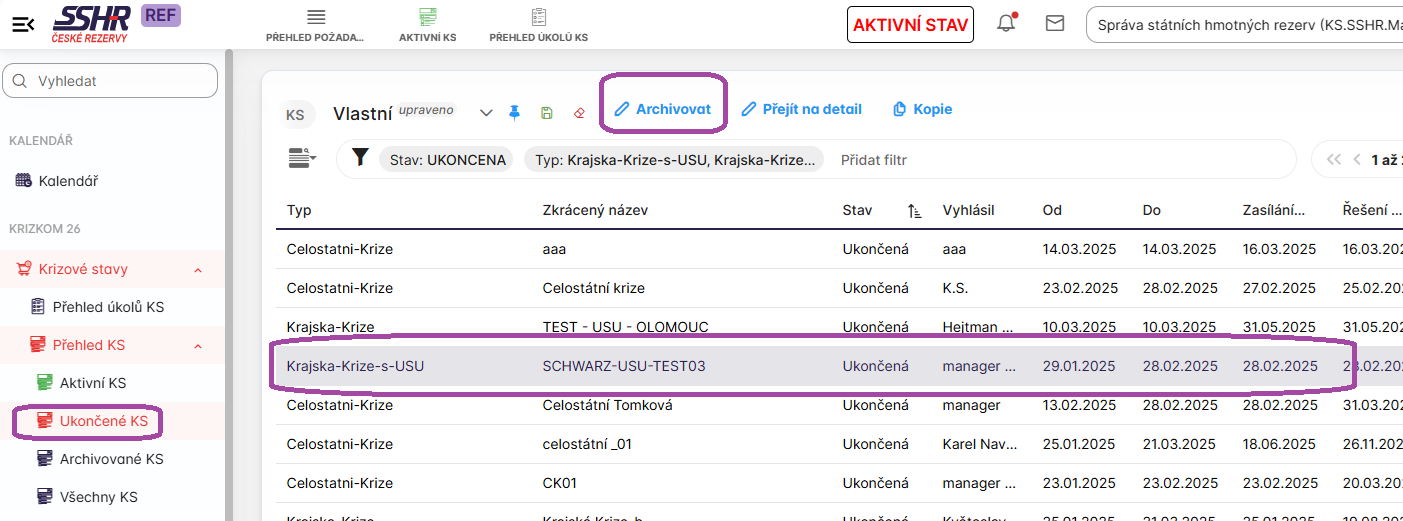Clear view changes with red eraser icon
Screen dimensions: 1403x521
tap(578, 113)
